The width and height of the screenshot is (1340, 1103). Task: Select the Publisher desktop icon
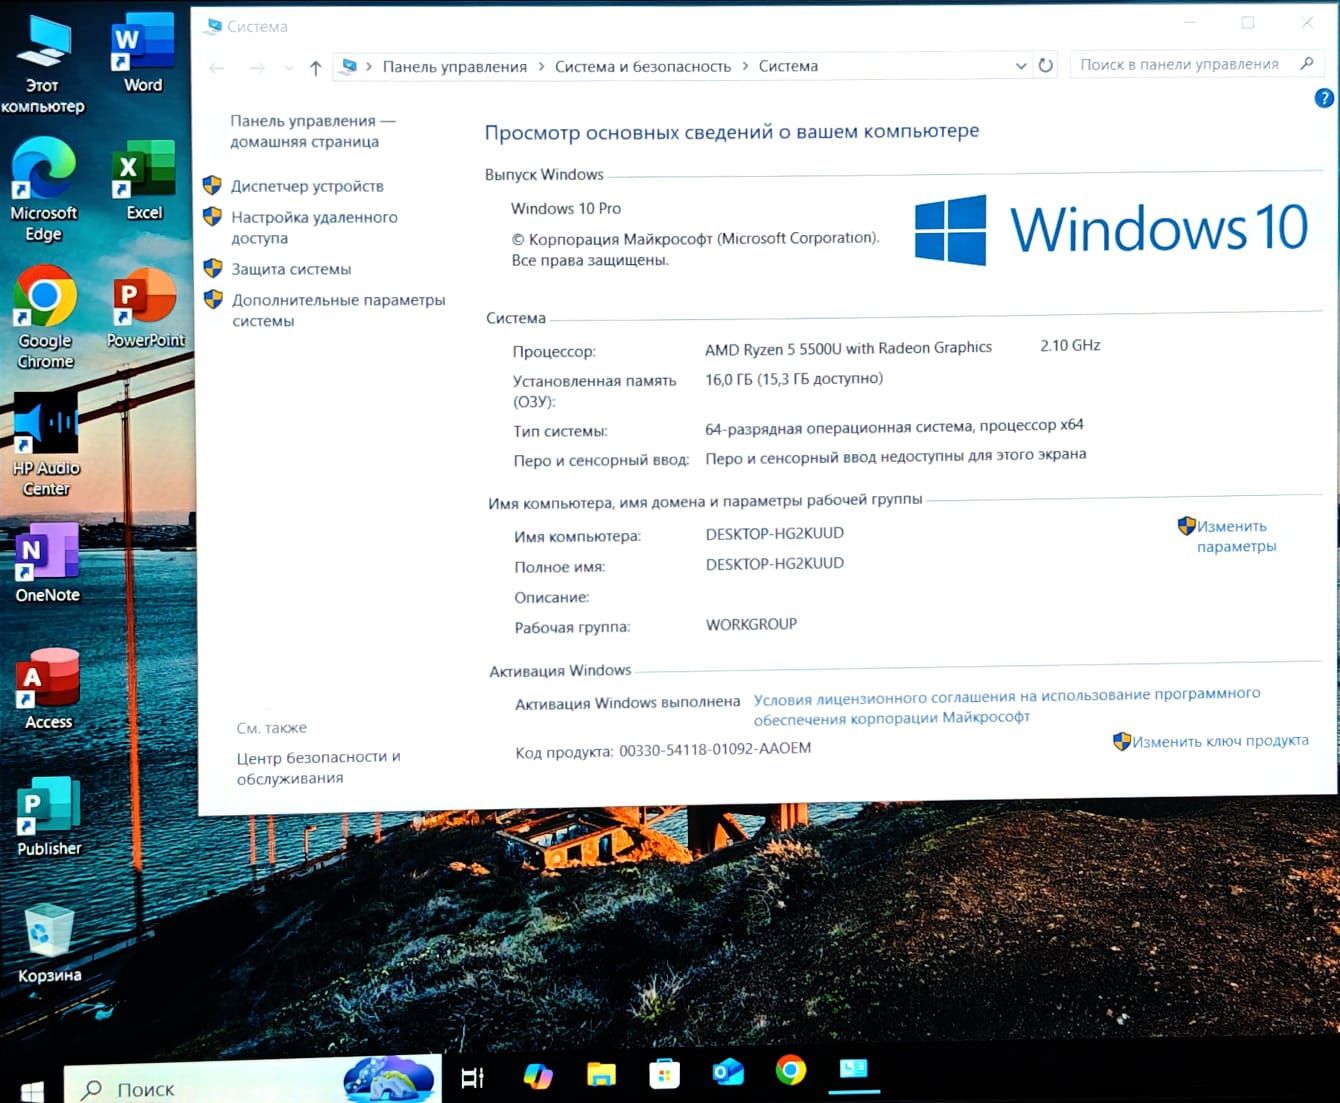49,817
